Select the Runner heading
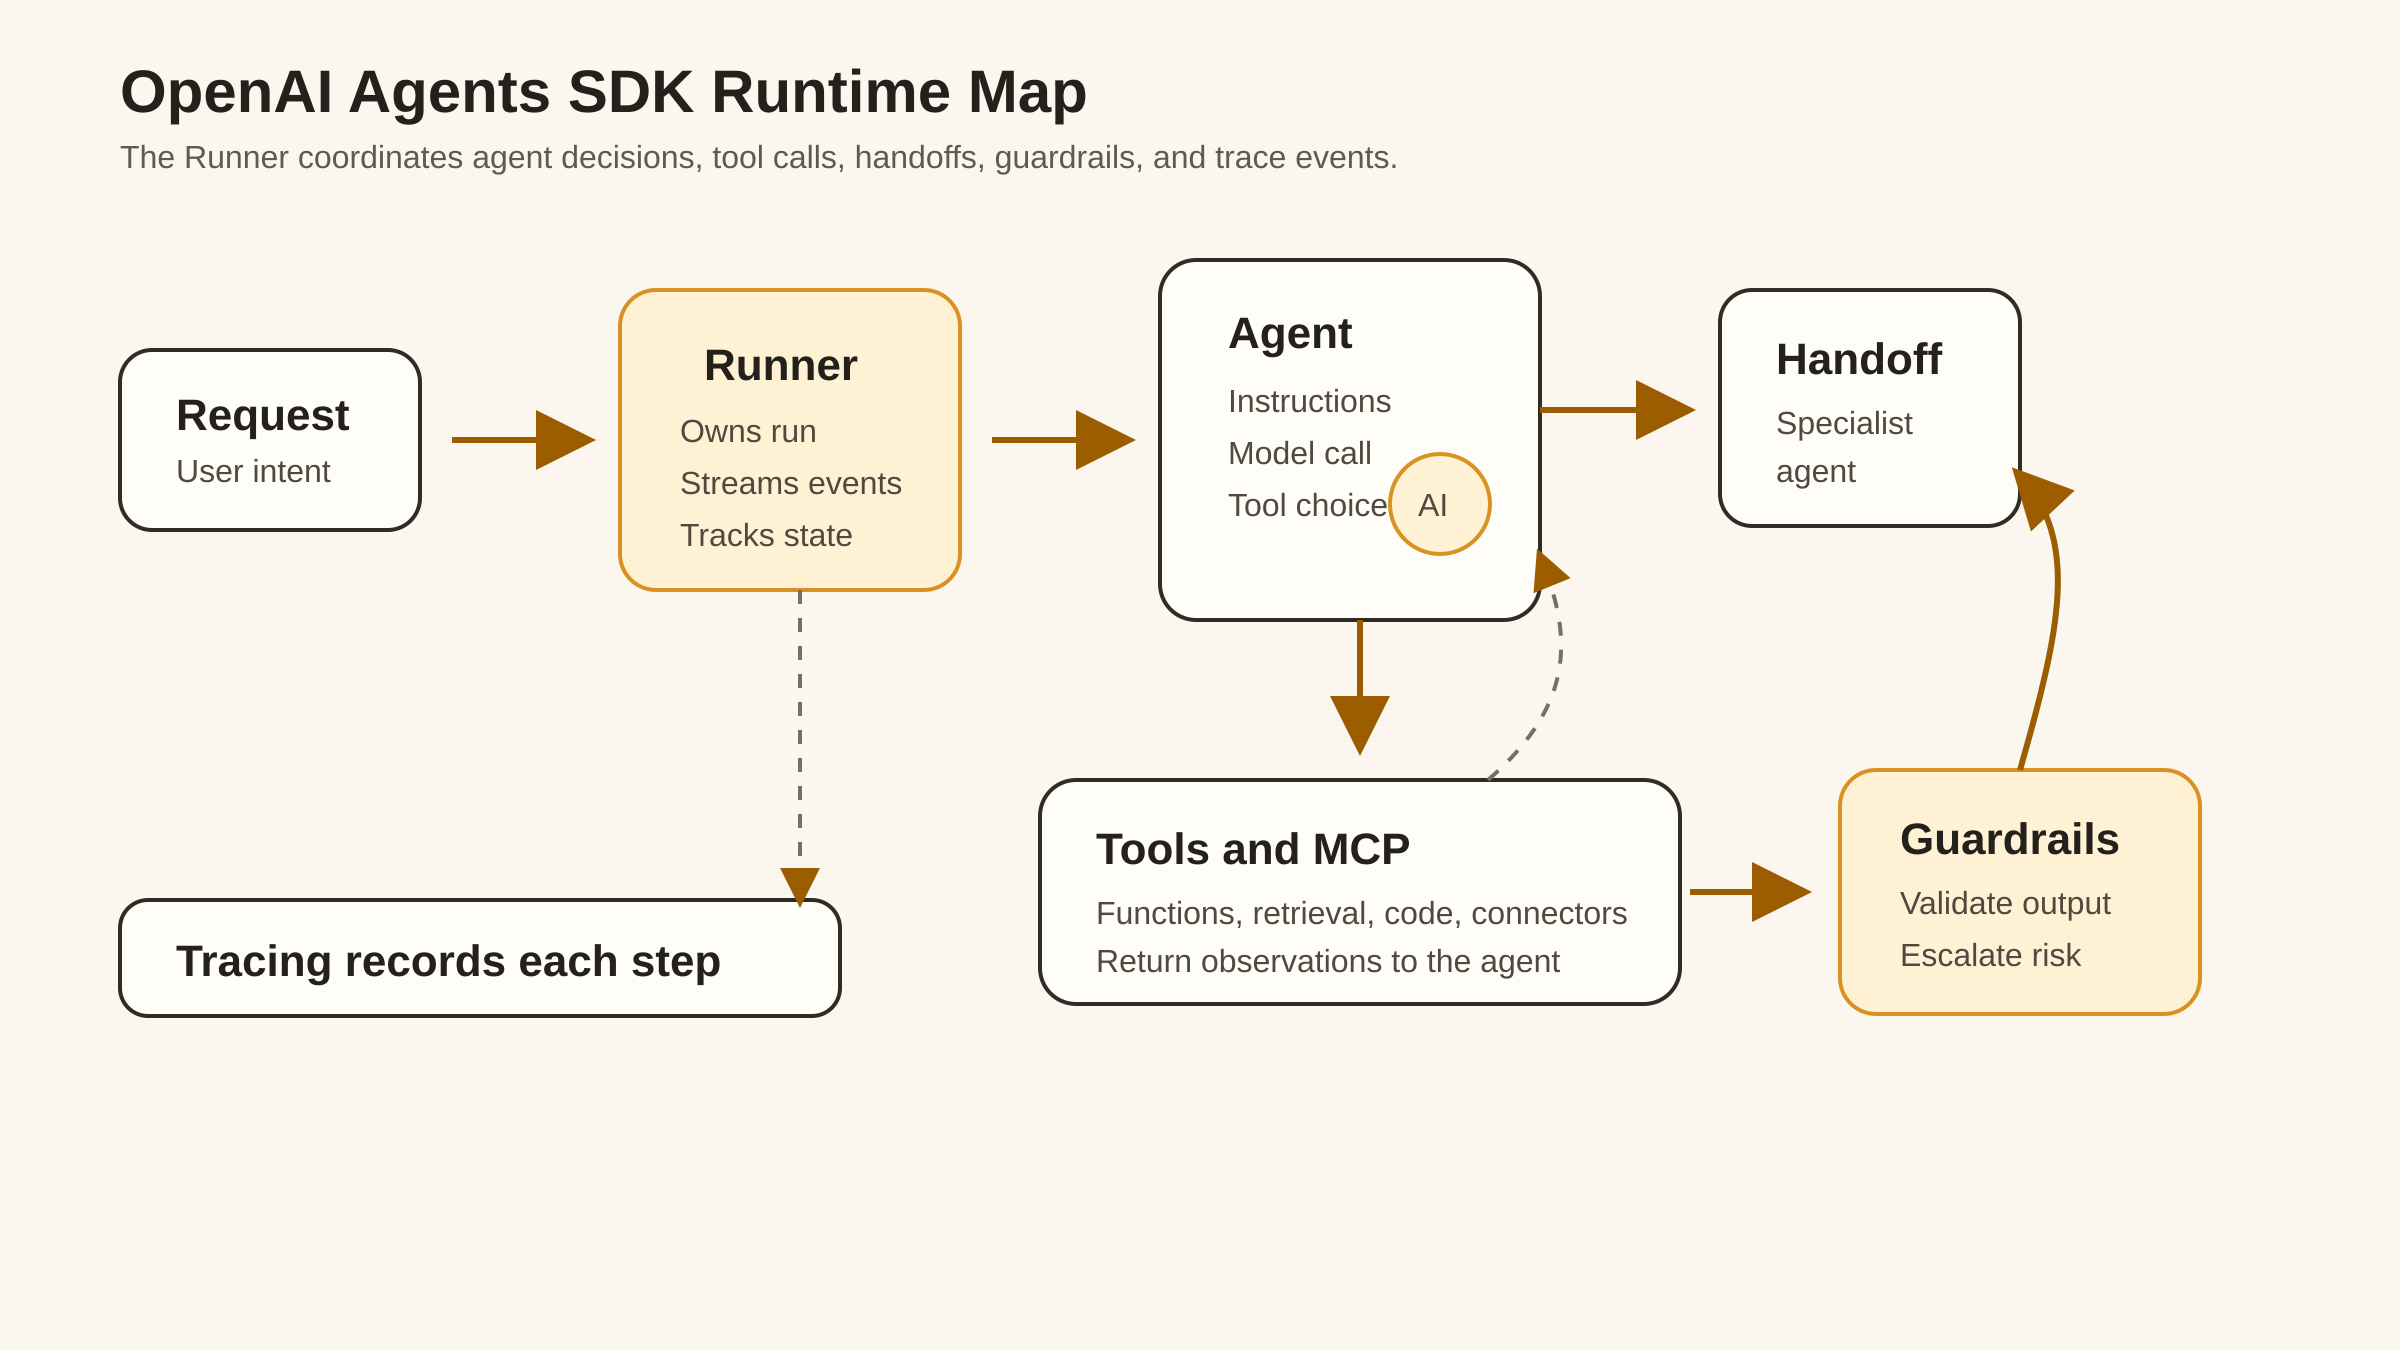 coord(780,365)
